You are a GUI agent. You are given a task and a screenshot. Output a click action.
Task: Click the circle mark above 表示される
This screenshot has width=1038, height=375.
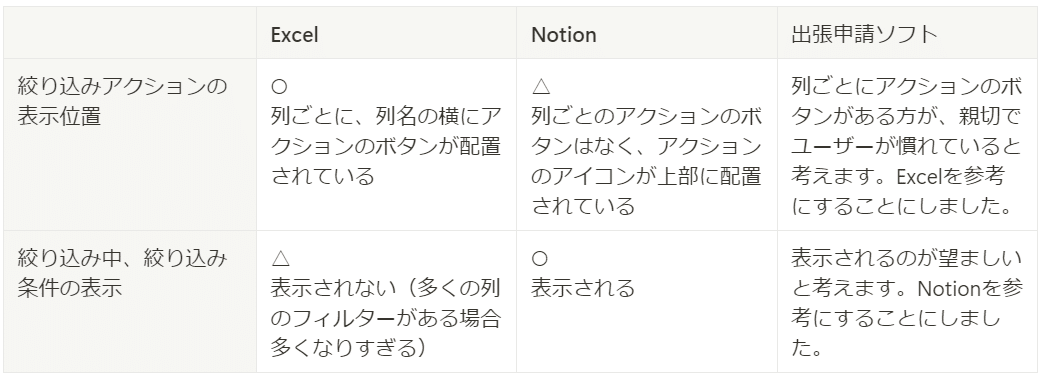tap(540, 258)
